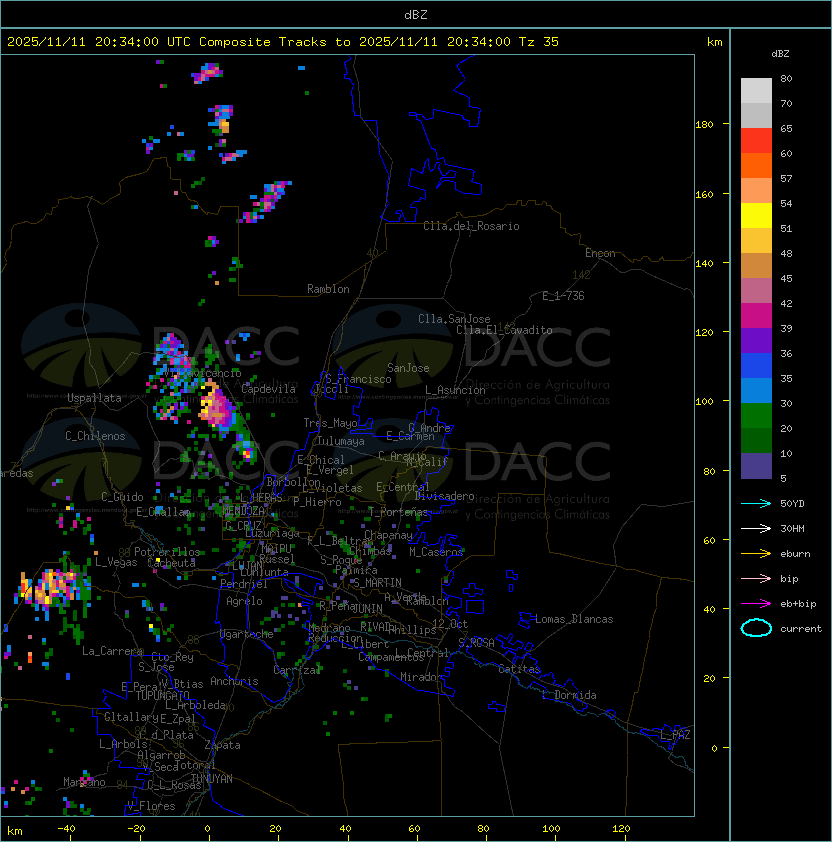Click the Divisadero label
Screen dimensions: 832x842
click(x=445, y=496)
